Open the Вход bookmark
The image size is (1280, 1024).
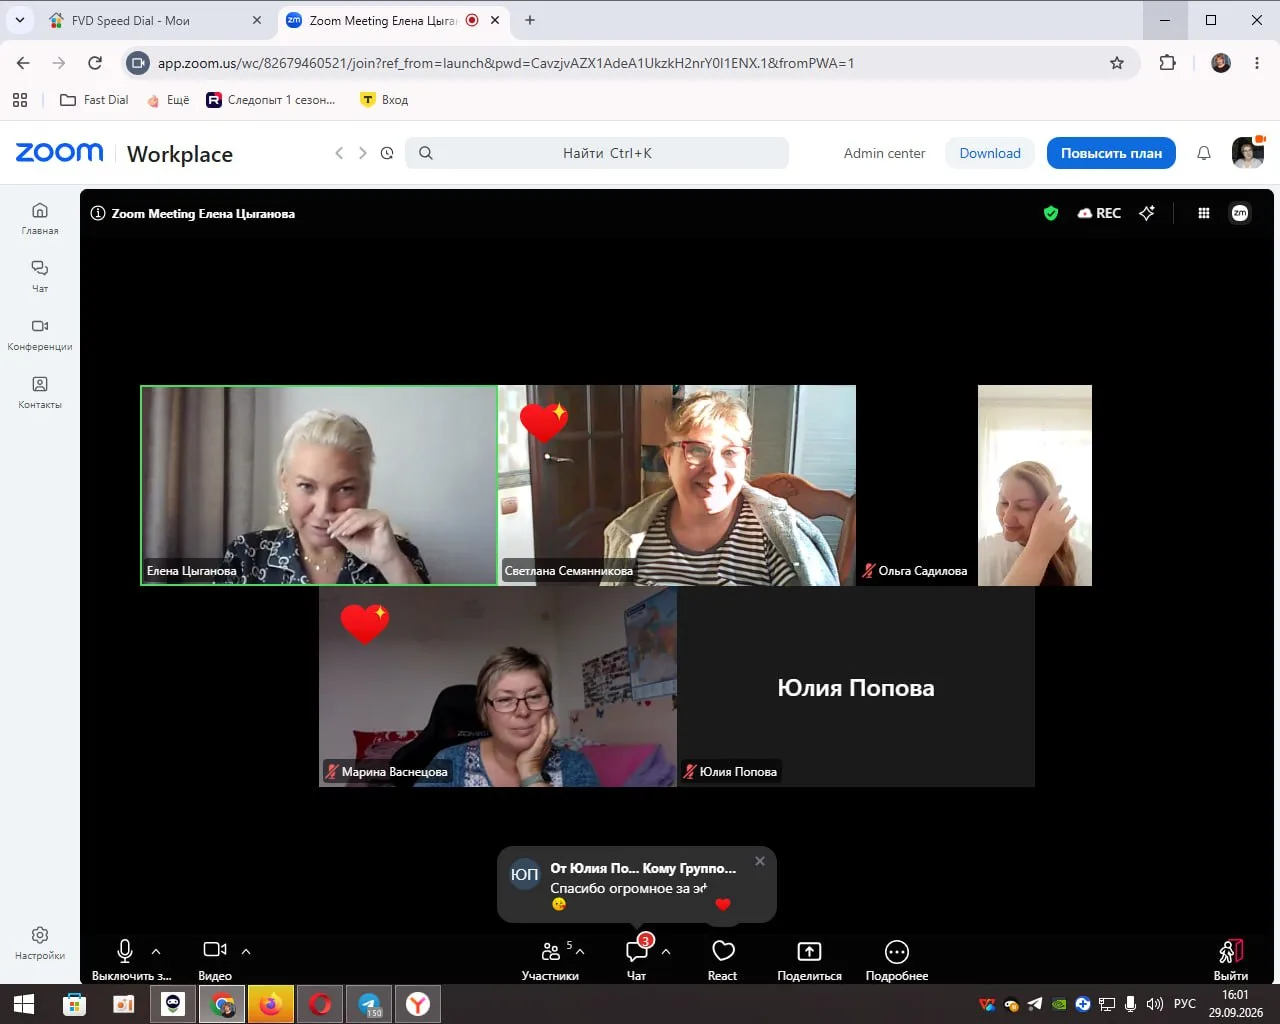(384, 100)
